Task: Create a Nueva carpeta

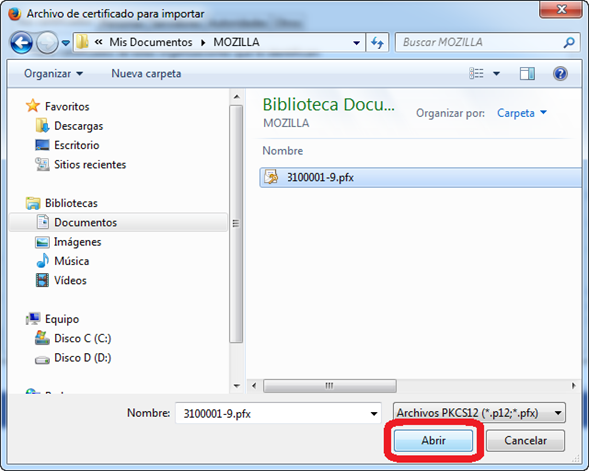Action: tap(146, 74)
